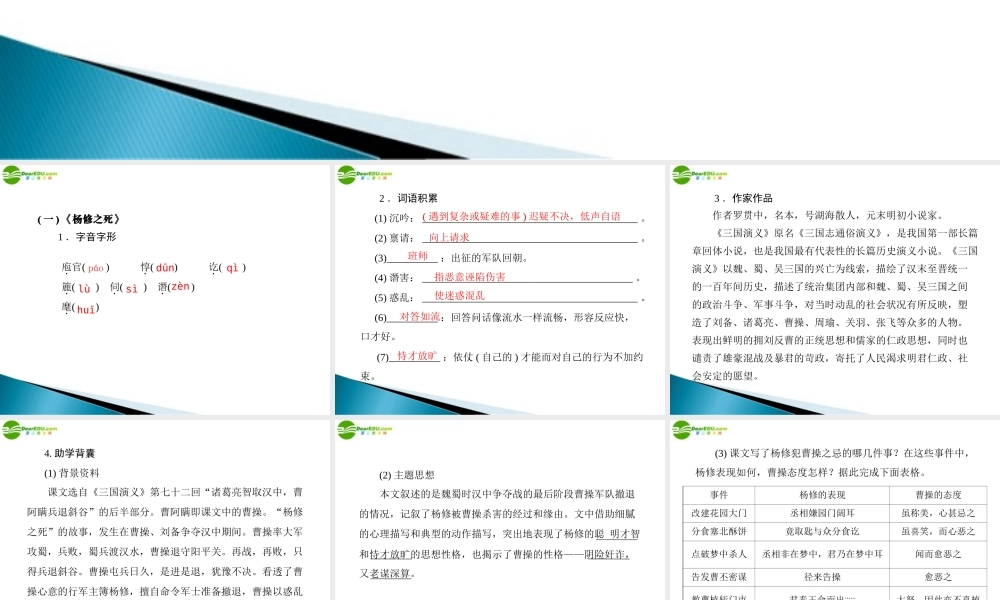The image size is (1000, 600).
Task: Click the table header 杨修的表现
Action: click(x=822, y=495)
